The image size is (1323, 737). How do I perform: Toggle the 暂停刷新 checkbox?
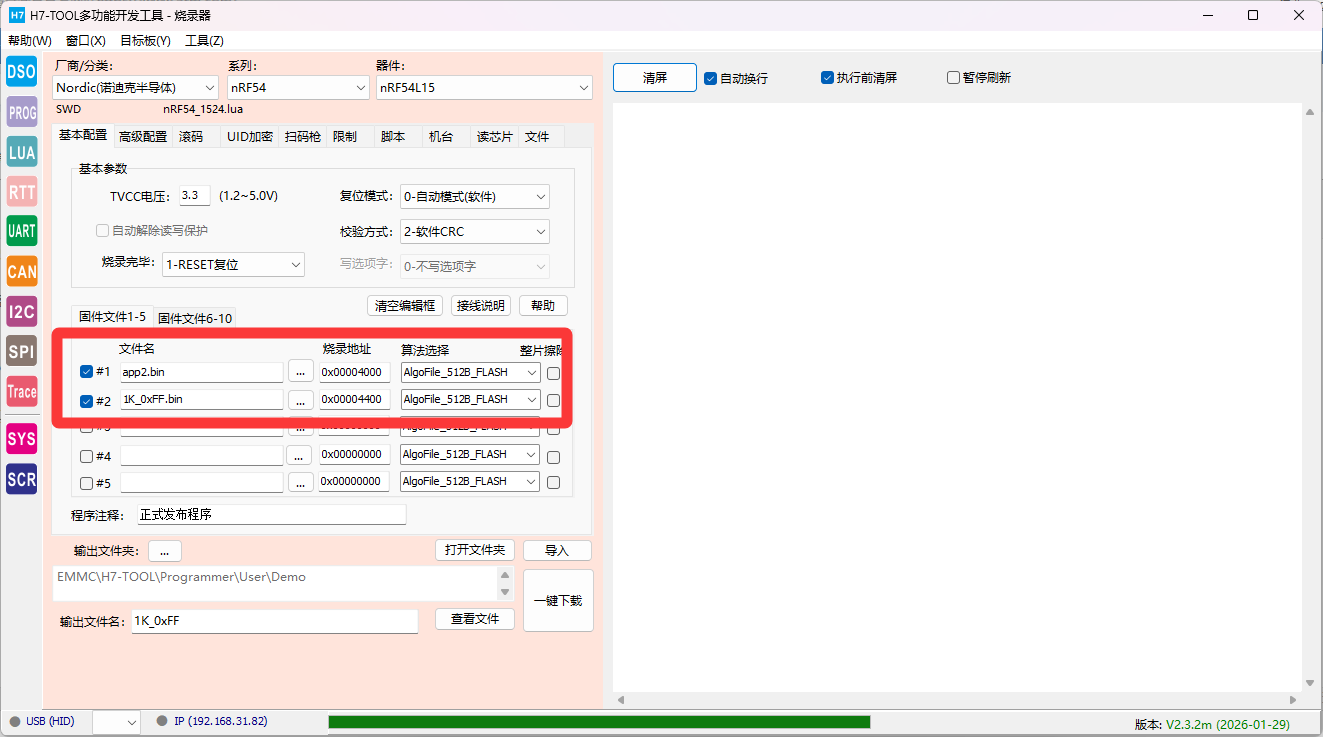[953, 78]
